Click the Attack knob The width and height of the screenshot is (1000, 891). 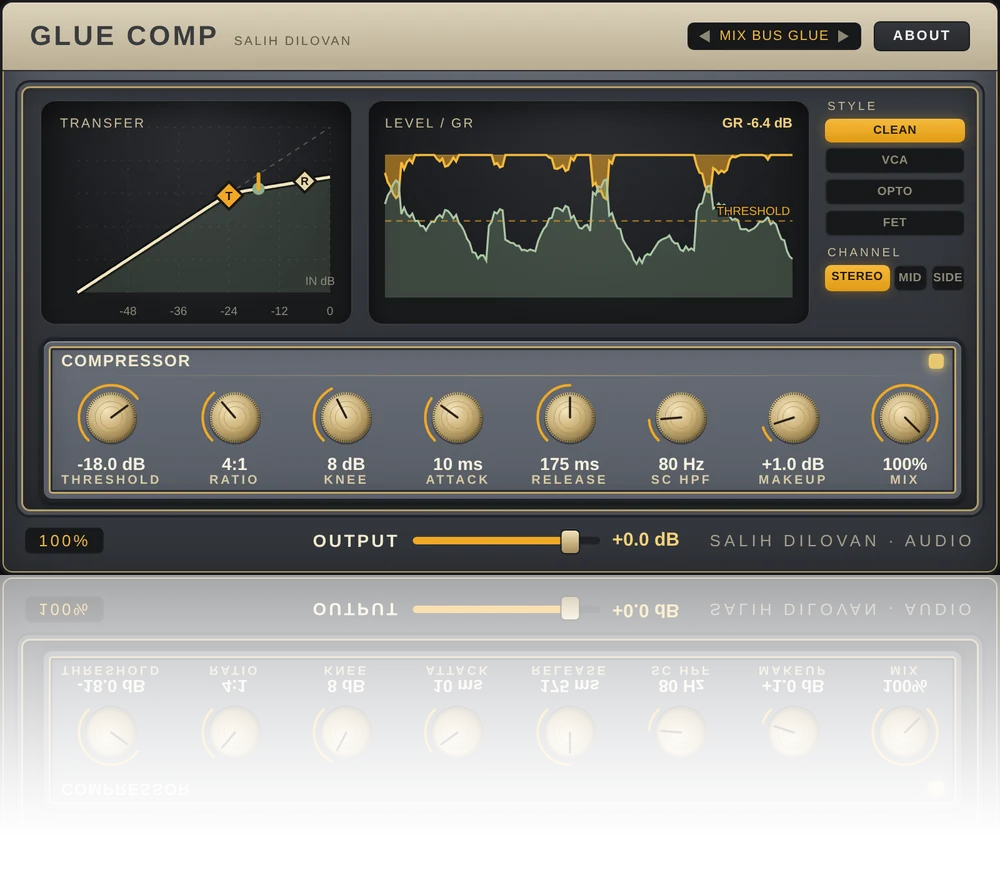(x=457, y=417)
